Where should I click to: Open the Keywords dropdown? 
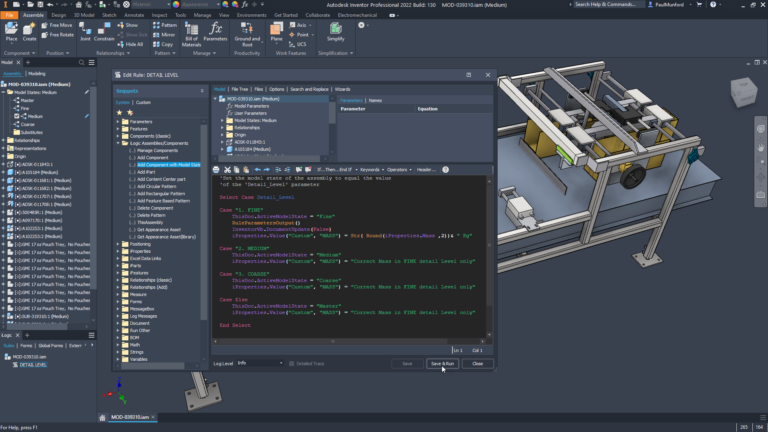pyautogui.click(x=372, y=169)
